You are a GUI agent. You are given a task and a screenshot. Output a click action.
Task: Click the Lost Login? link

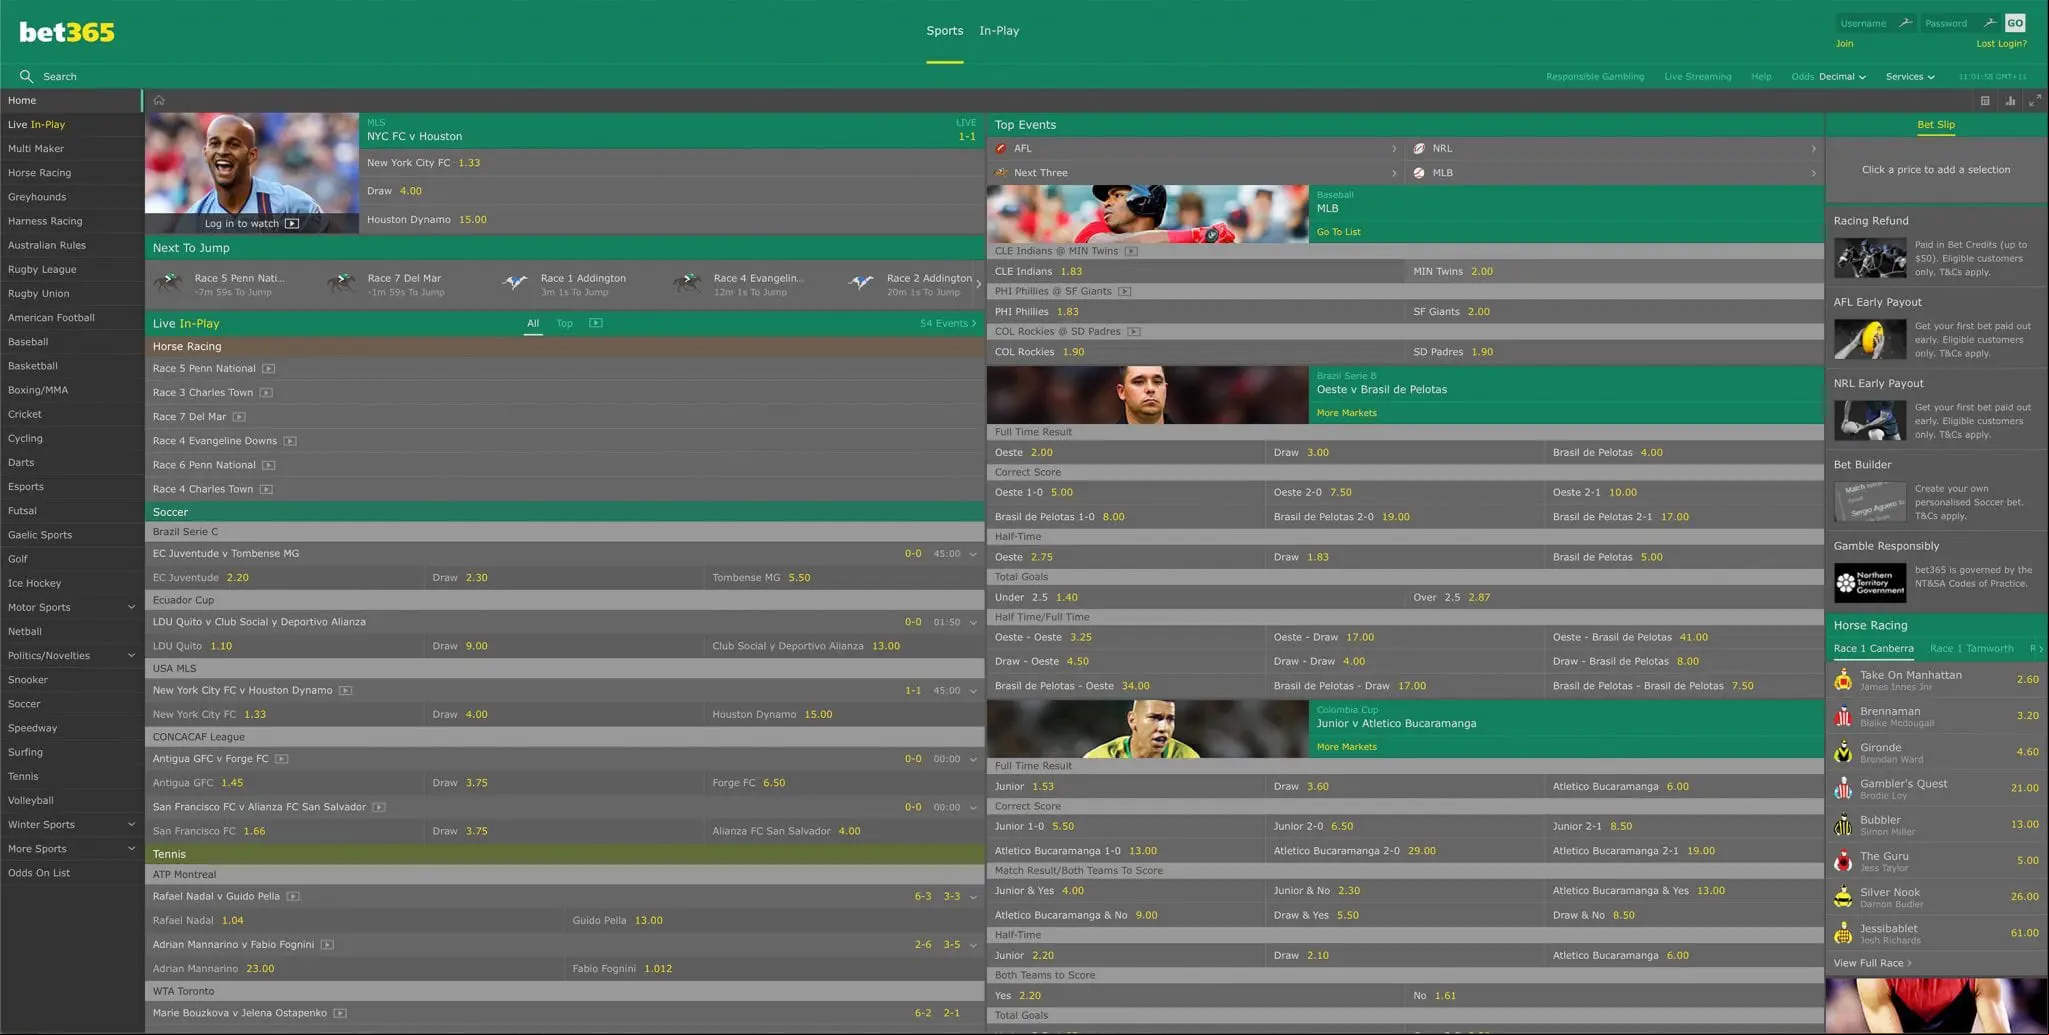2001,44
